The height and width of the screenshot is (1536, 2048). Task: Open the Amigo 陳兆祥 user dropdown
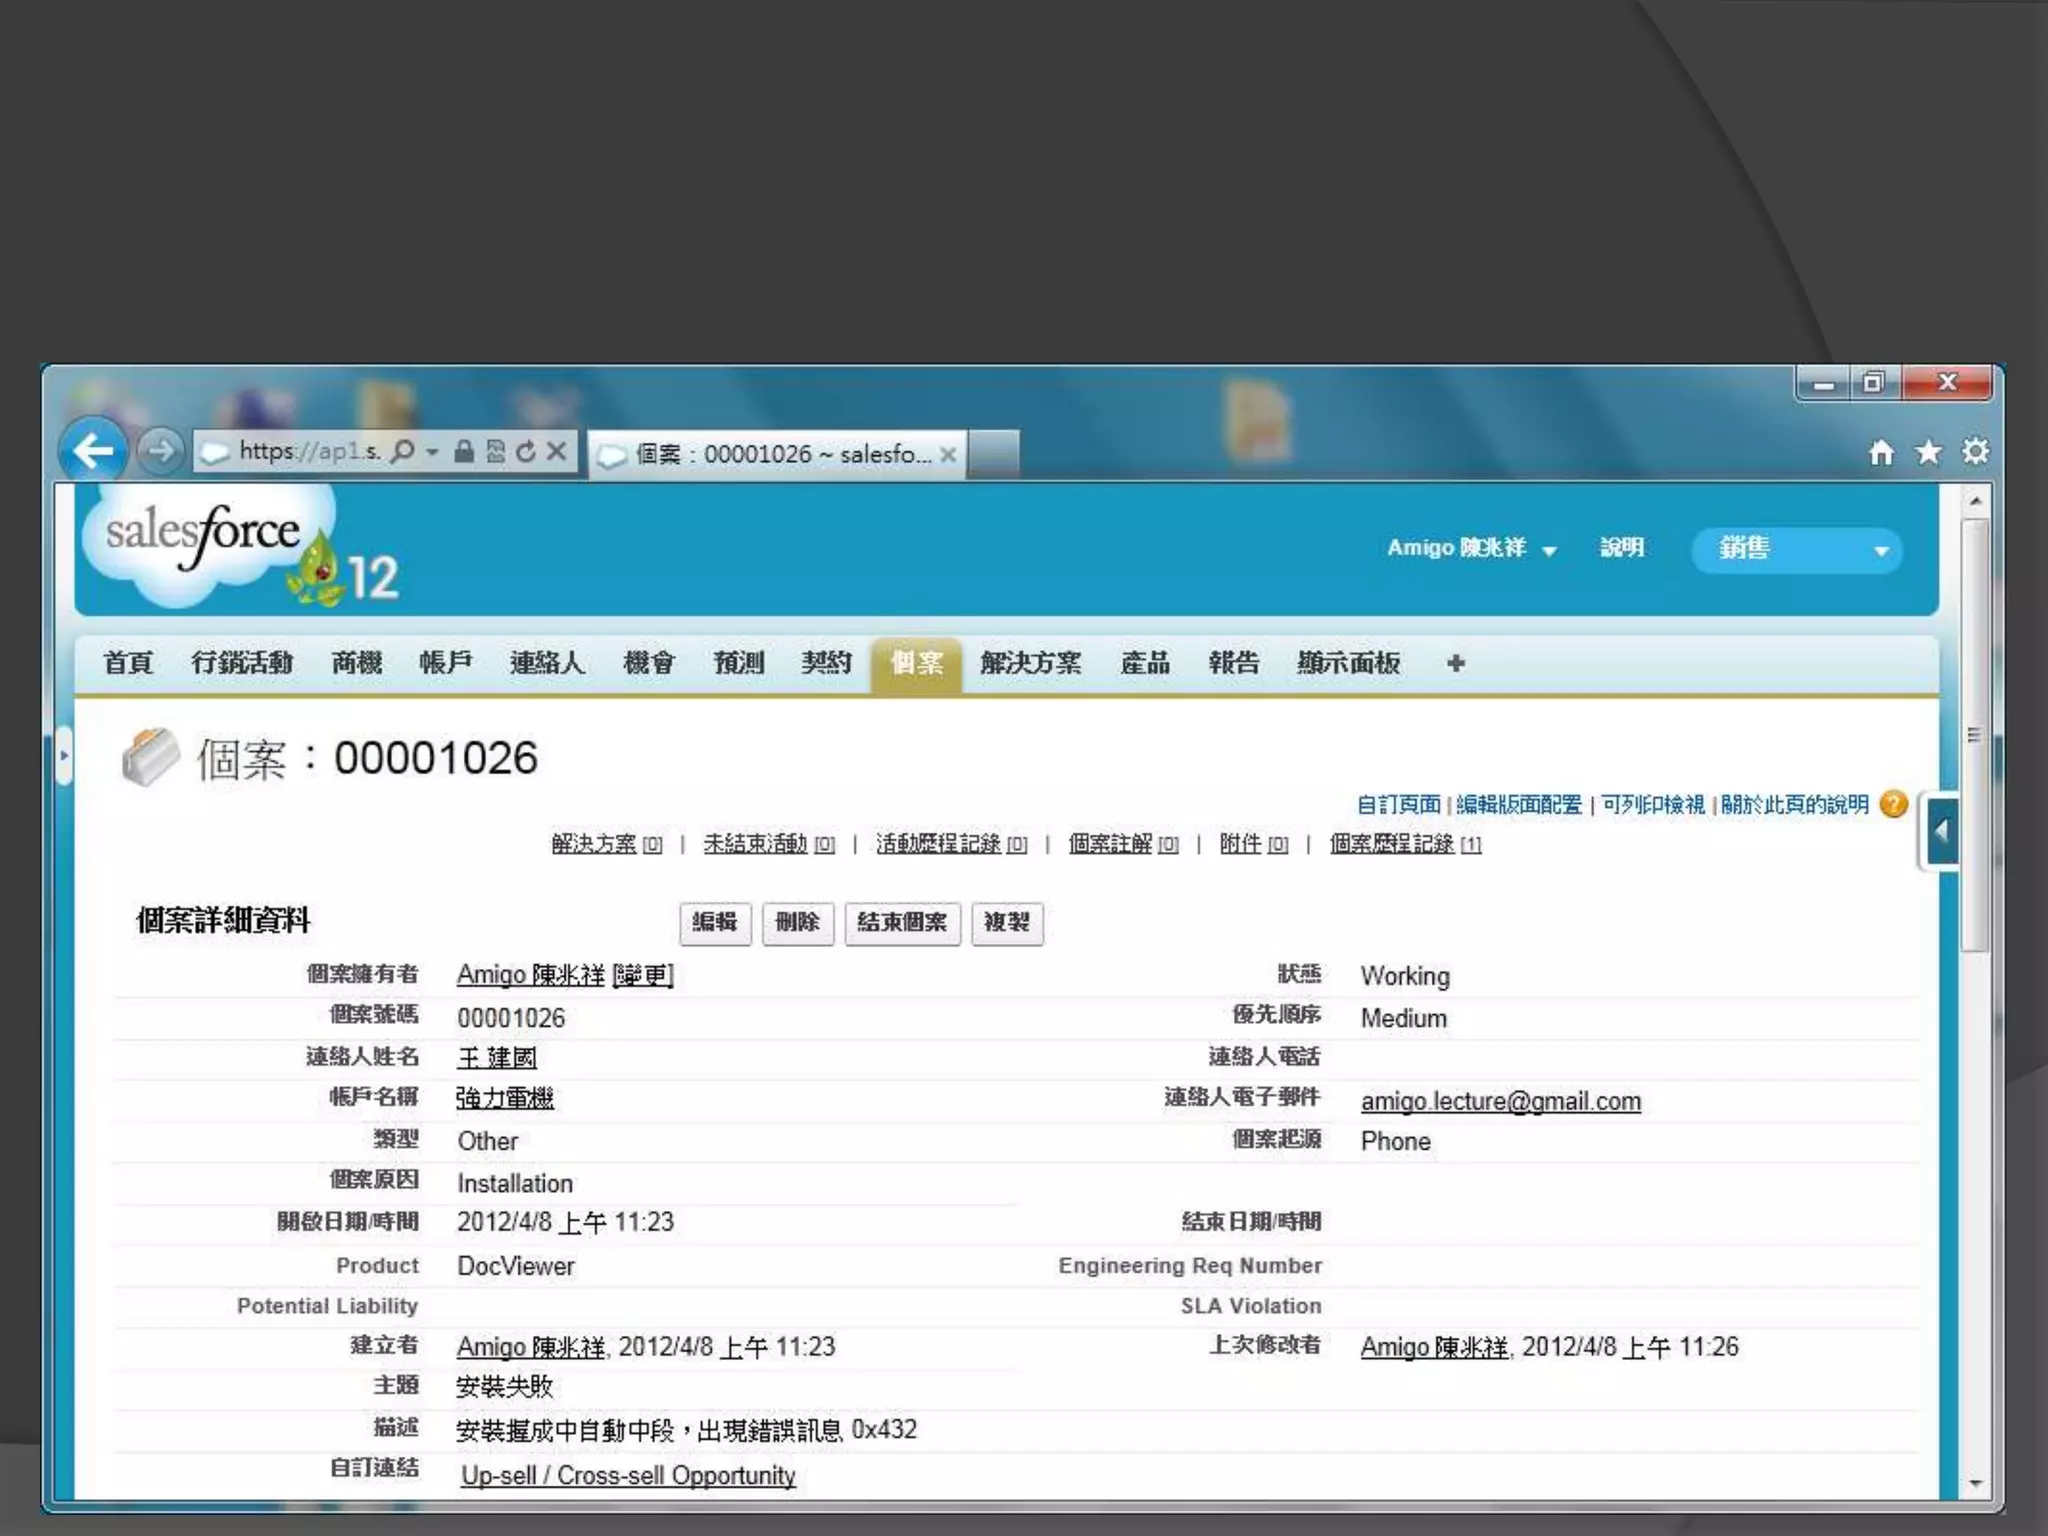point(1471,549)
